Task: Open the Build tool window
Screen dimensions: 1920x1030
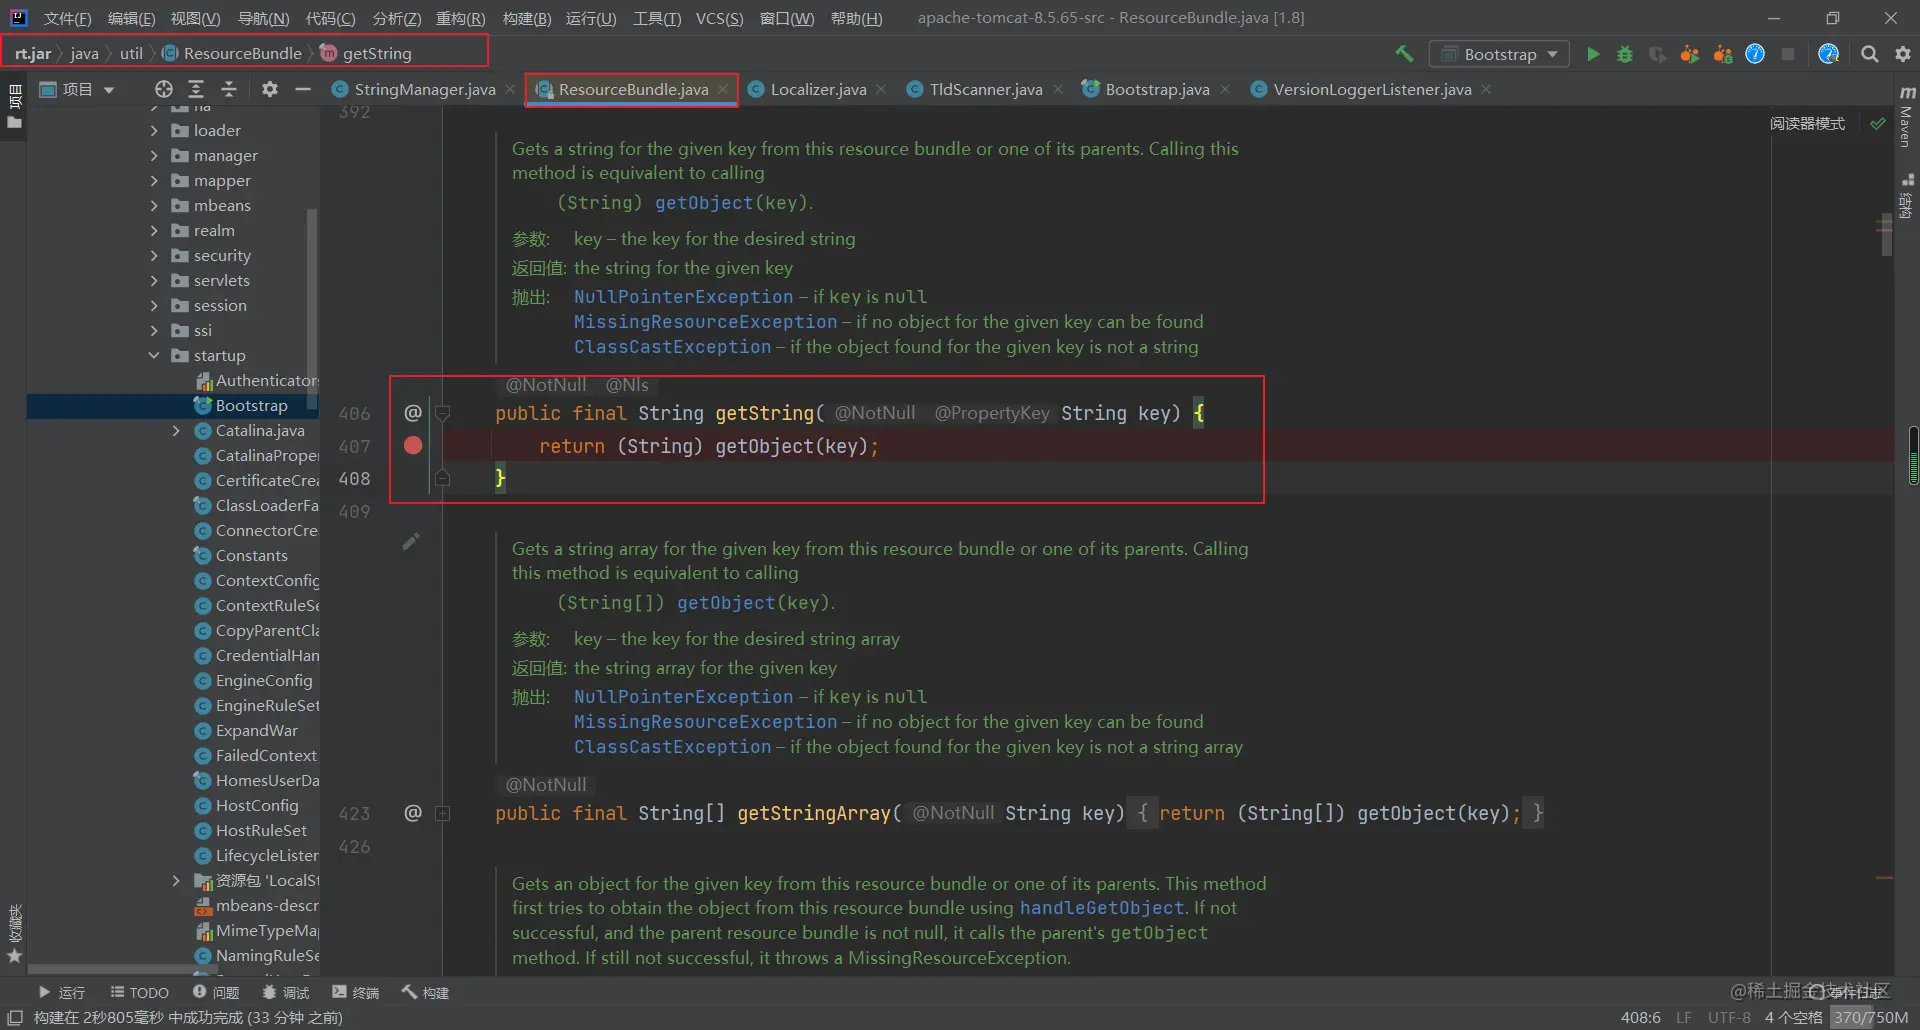Action: click(426, 992)
